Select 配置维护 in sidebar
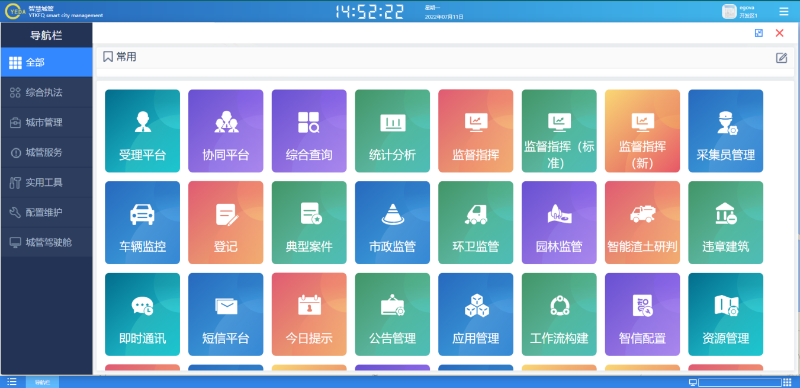Screen dimensions: 800x388 tap(46, 212)
